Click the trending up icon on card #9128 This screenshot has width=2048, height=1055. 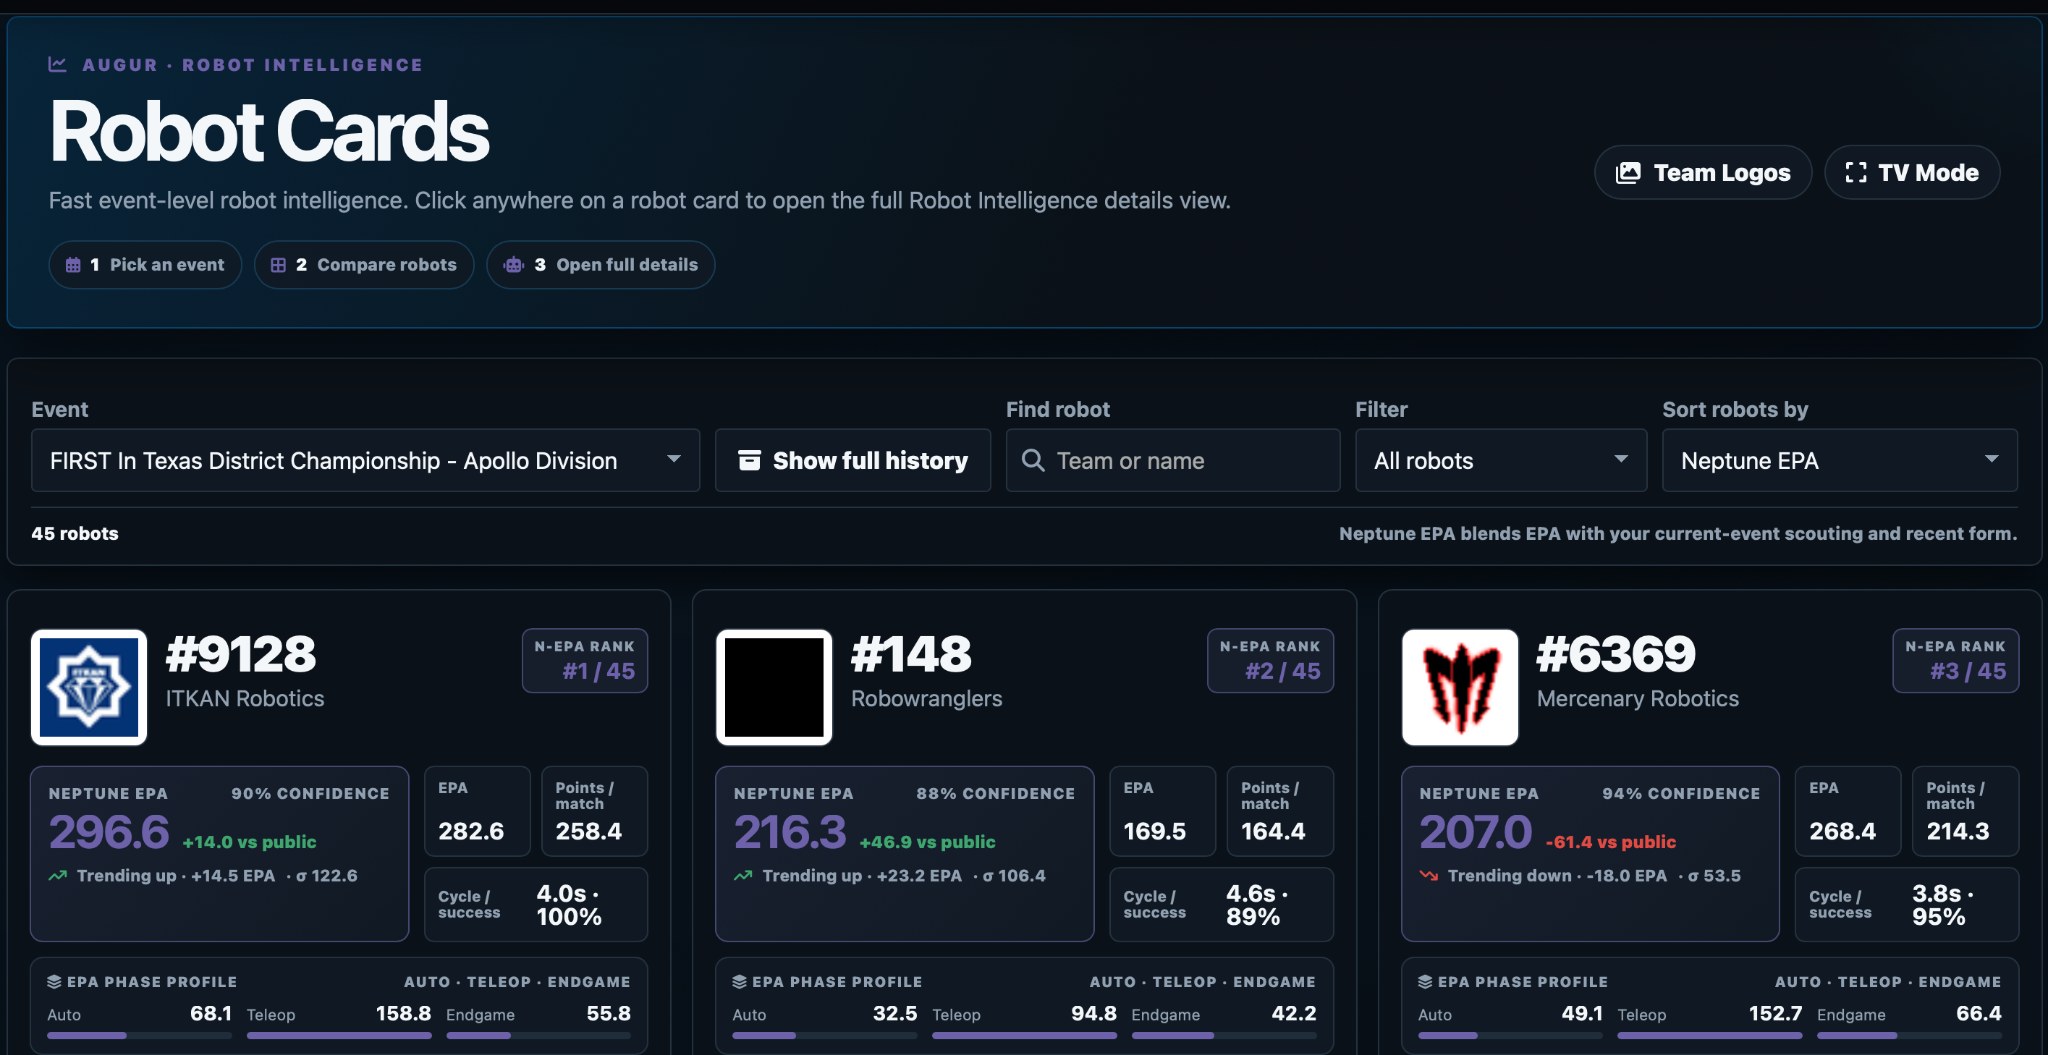coord(58,876)
